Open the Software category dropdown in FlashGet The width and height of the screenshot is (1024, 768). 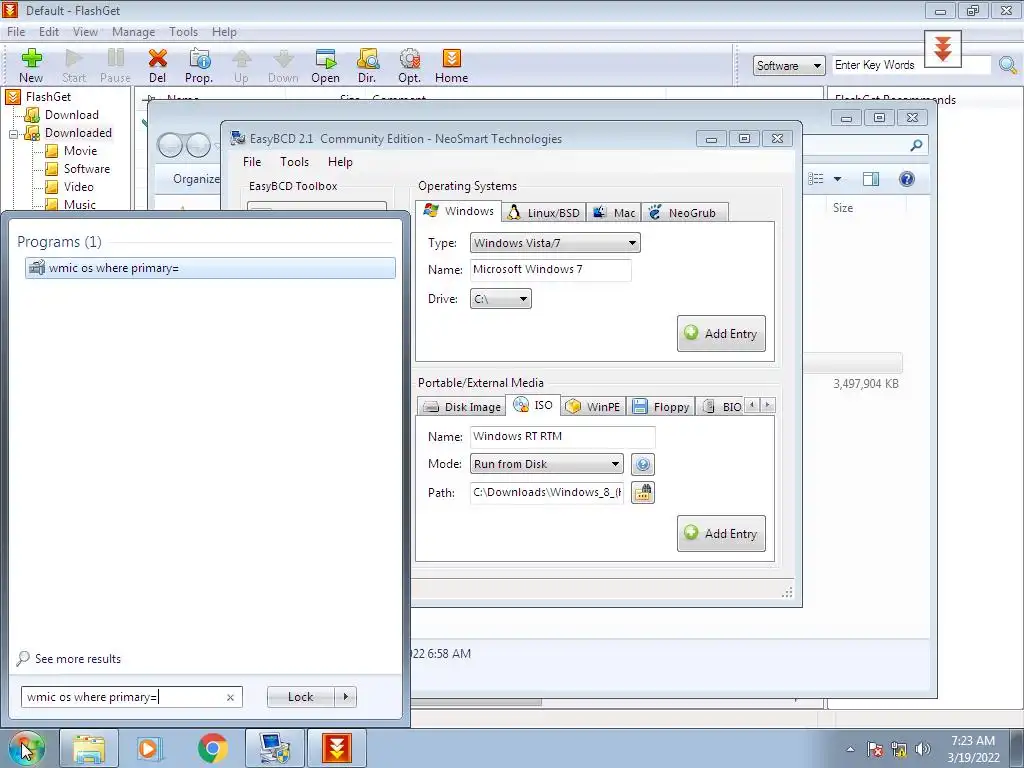[789, 65]
